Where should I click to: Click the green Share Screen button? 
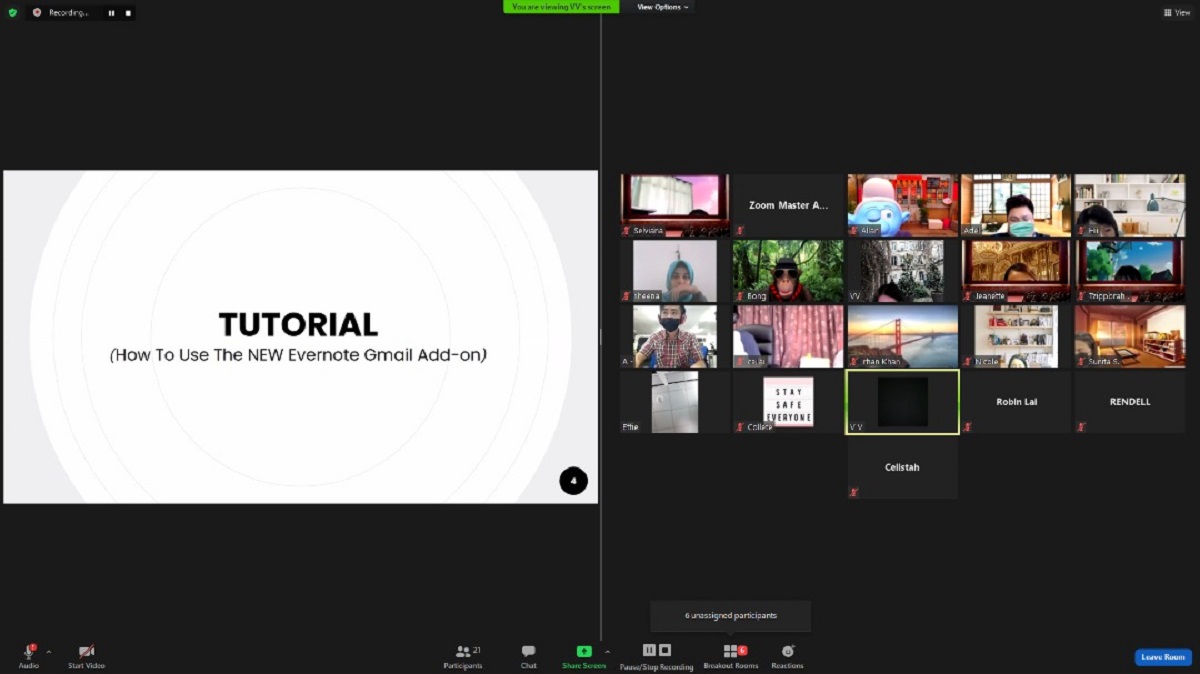tap(584, 656)
